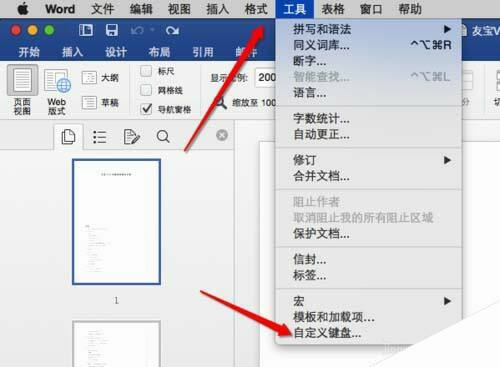500x367 pixels.
Task: Show document map list tab
Action: tap(100, 137)
